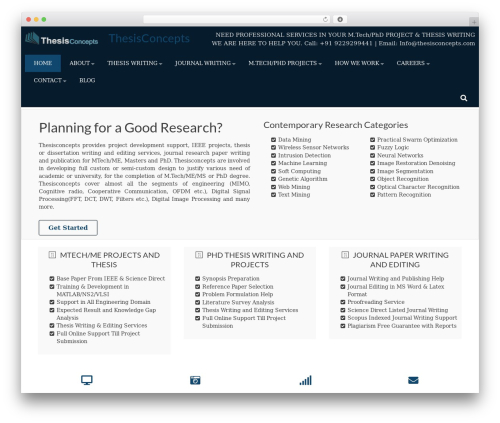This screenshot has height=423, width=500.
Task: Expand the CONTACT dropdown menu
Action: 50,80
